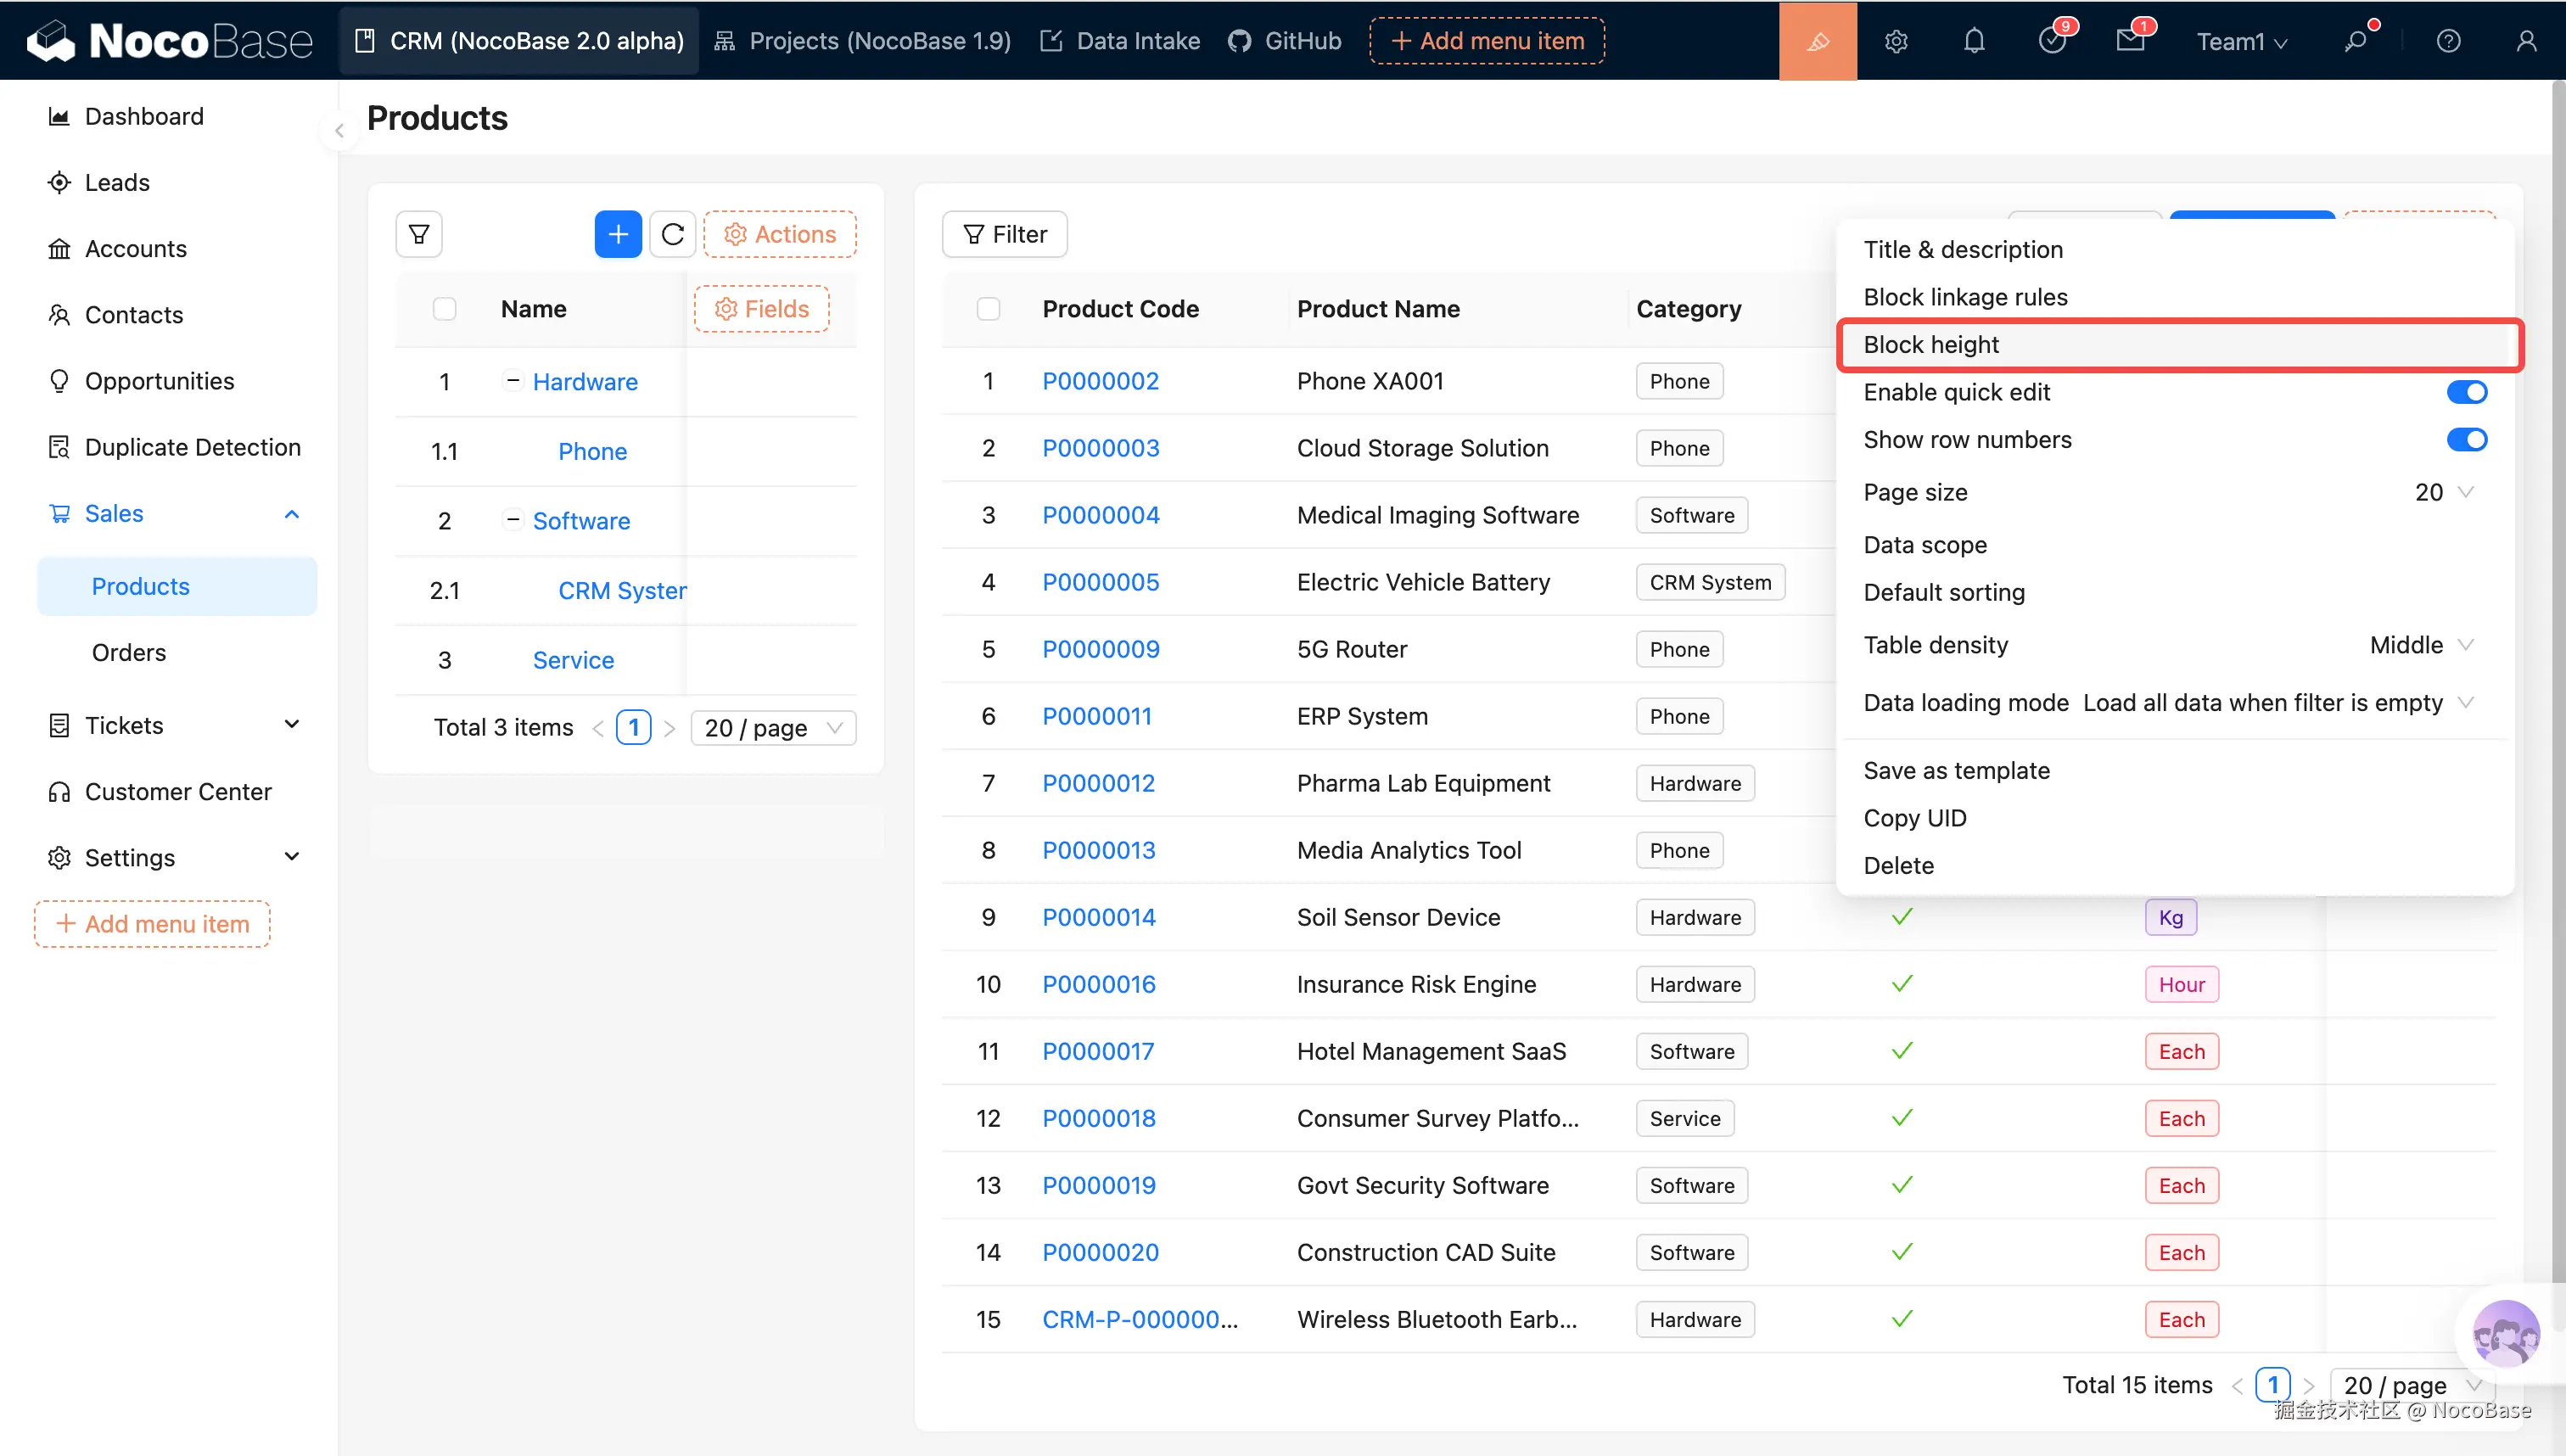Image resolution: width=2566 pixels, height=1456 pixels.
Task: Switch to CRM (NocoBase 2.0 alpha) tab
Action: coord(519,41)
